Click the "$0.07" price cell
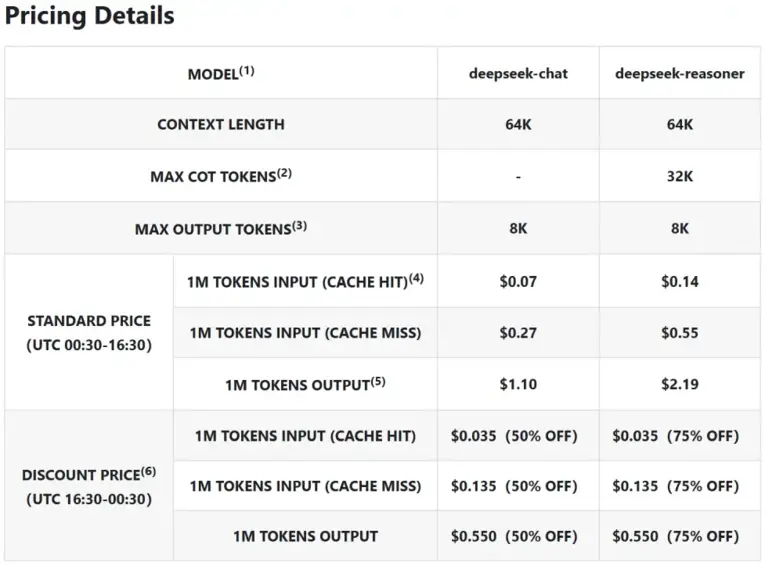 pos(518,281)
